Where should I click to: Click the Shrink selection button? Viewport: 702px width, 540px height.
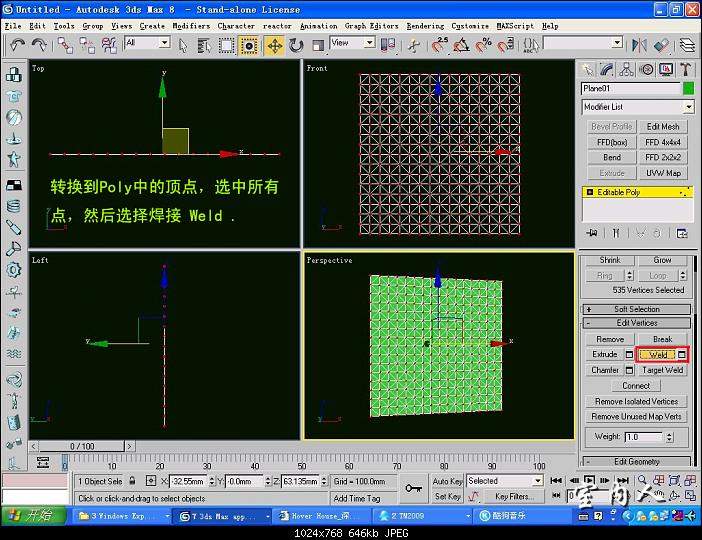coord(610,260)
